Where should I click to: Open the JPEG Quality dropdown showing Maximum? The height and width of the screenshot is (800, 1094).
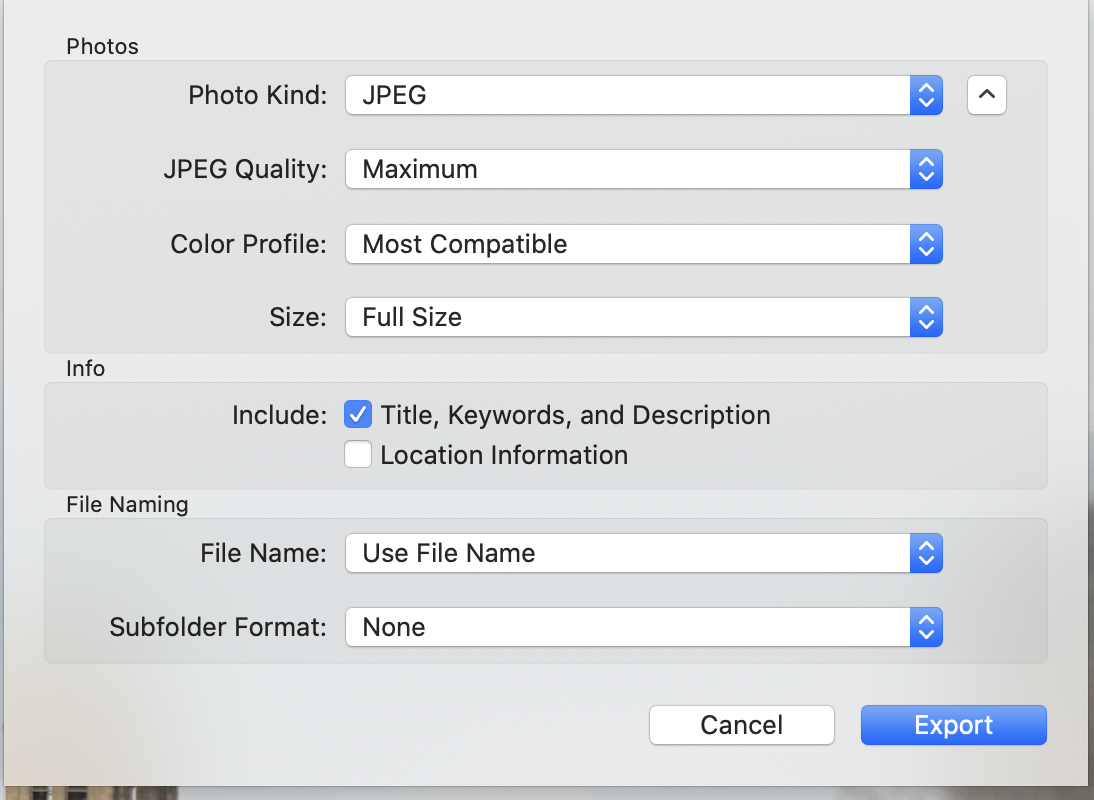click(x=628, y=169)
